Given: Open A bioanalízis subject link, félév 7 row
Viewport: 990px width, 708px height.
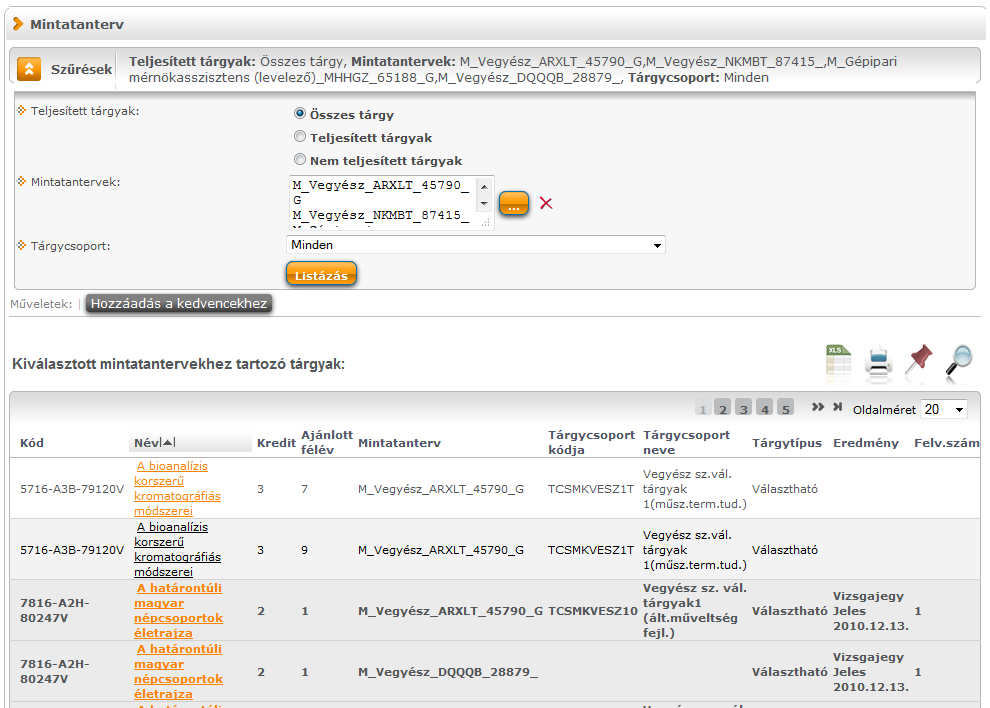Looking at the screenshot, I should point(177,488).
